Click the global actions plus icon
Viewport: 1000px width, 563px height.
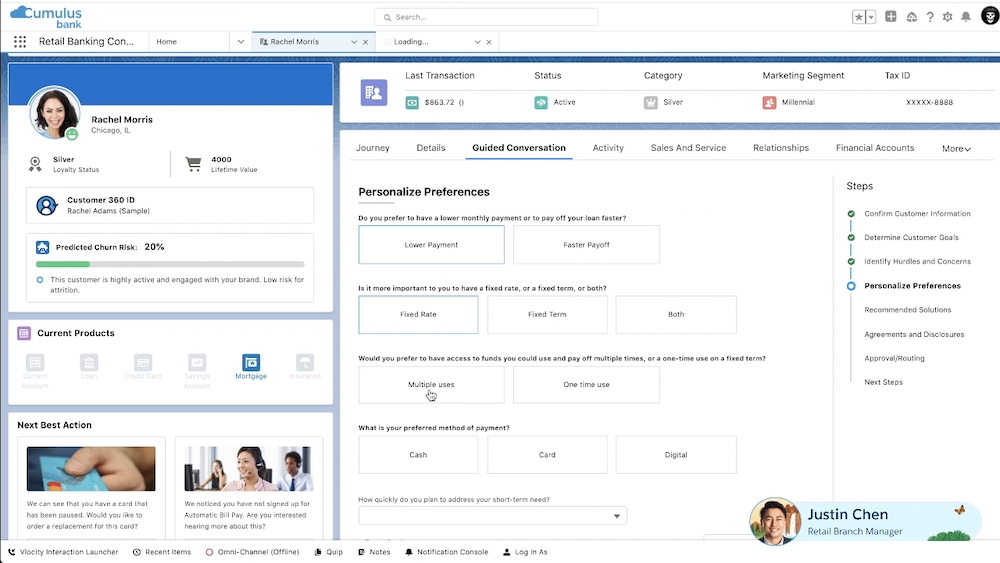(x=891, y=17)
